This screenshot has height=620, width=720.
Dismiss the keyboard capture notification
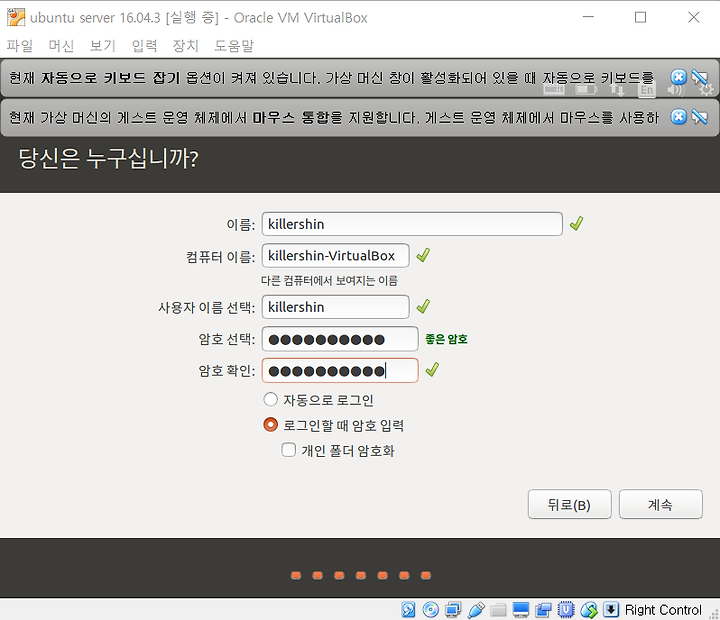pos(679,77)
